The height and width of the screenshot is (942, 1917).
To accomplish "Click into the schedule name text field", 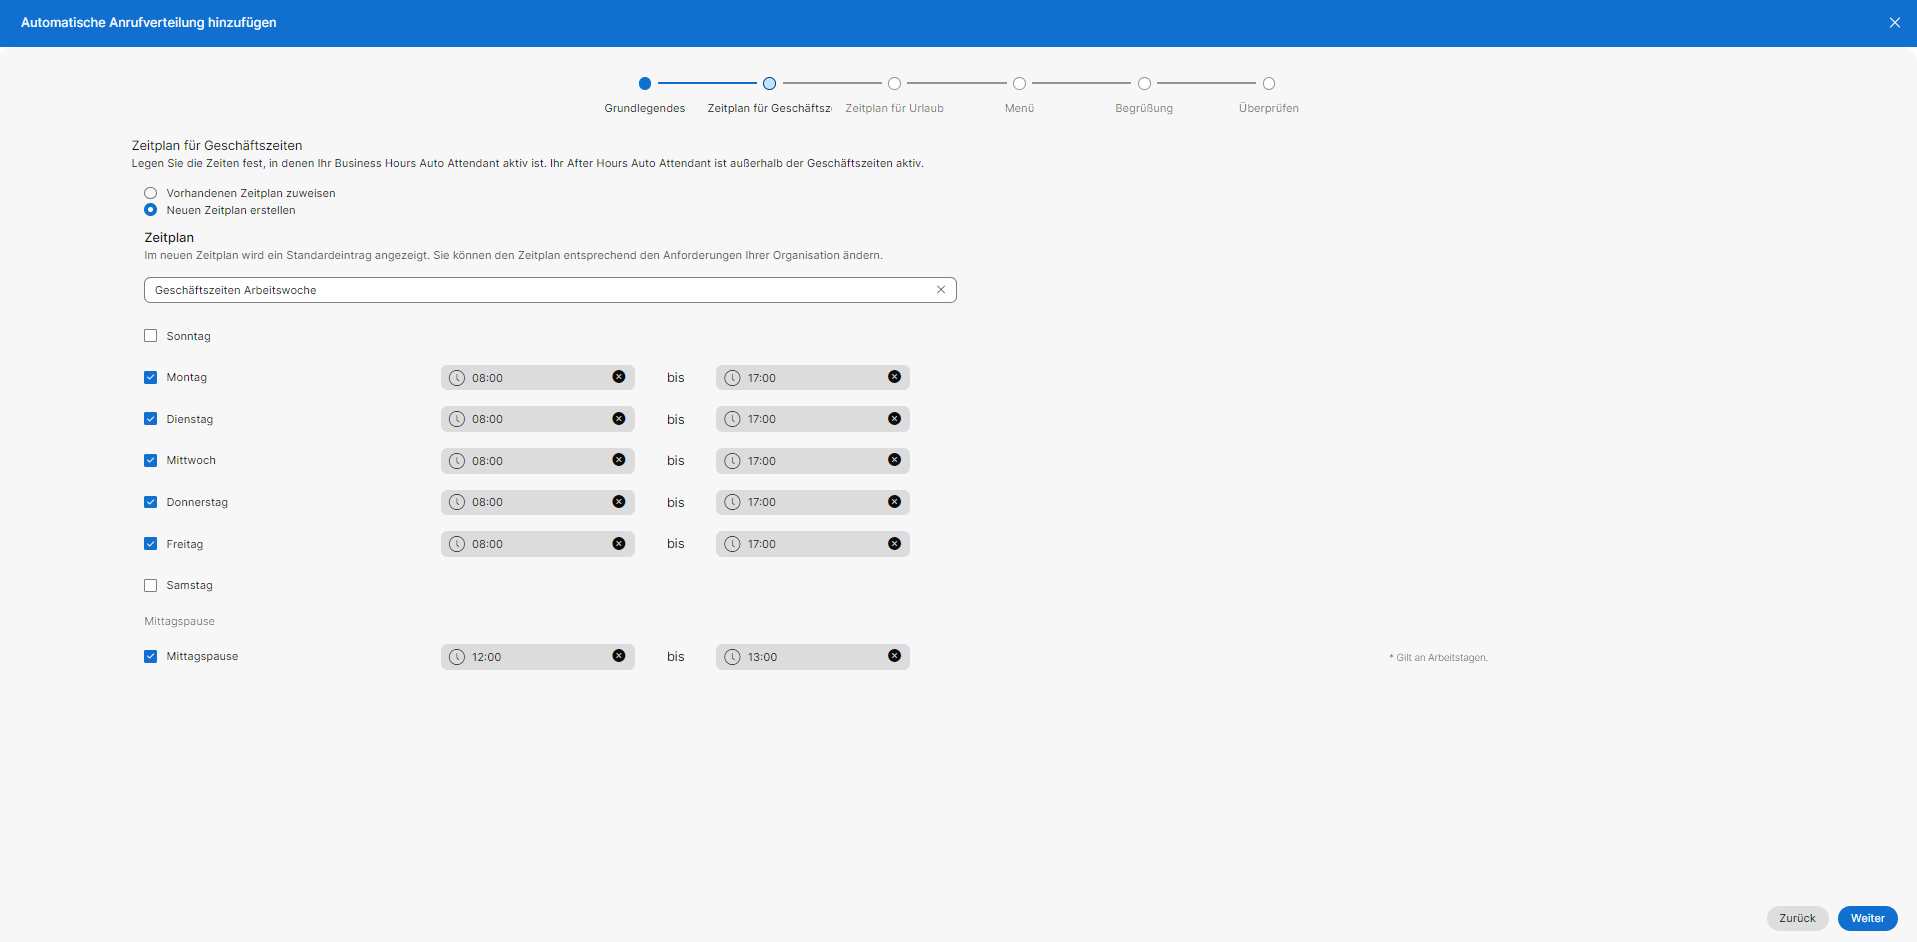I will pos(540,290).
